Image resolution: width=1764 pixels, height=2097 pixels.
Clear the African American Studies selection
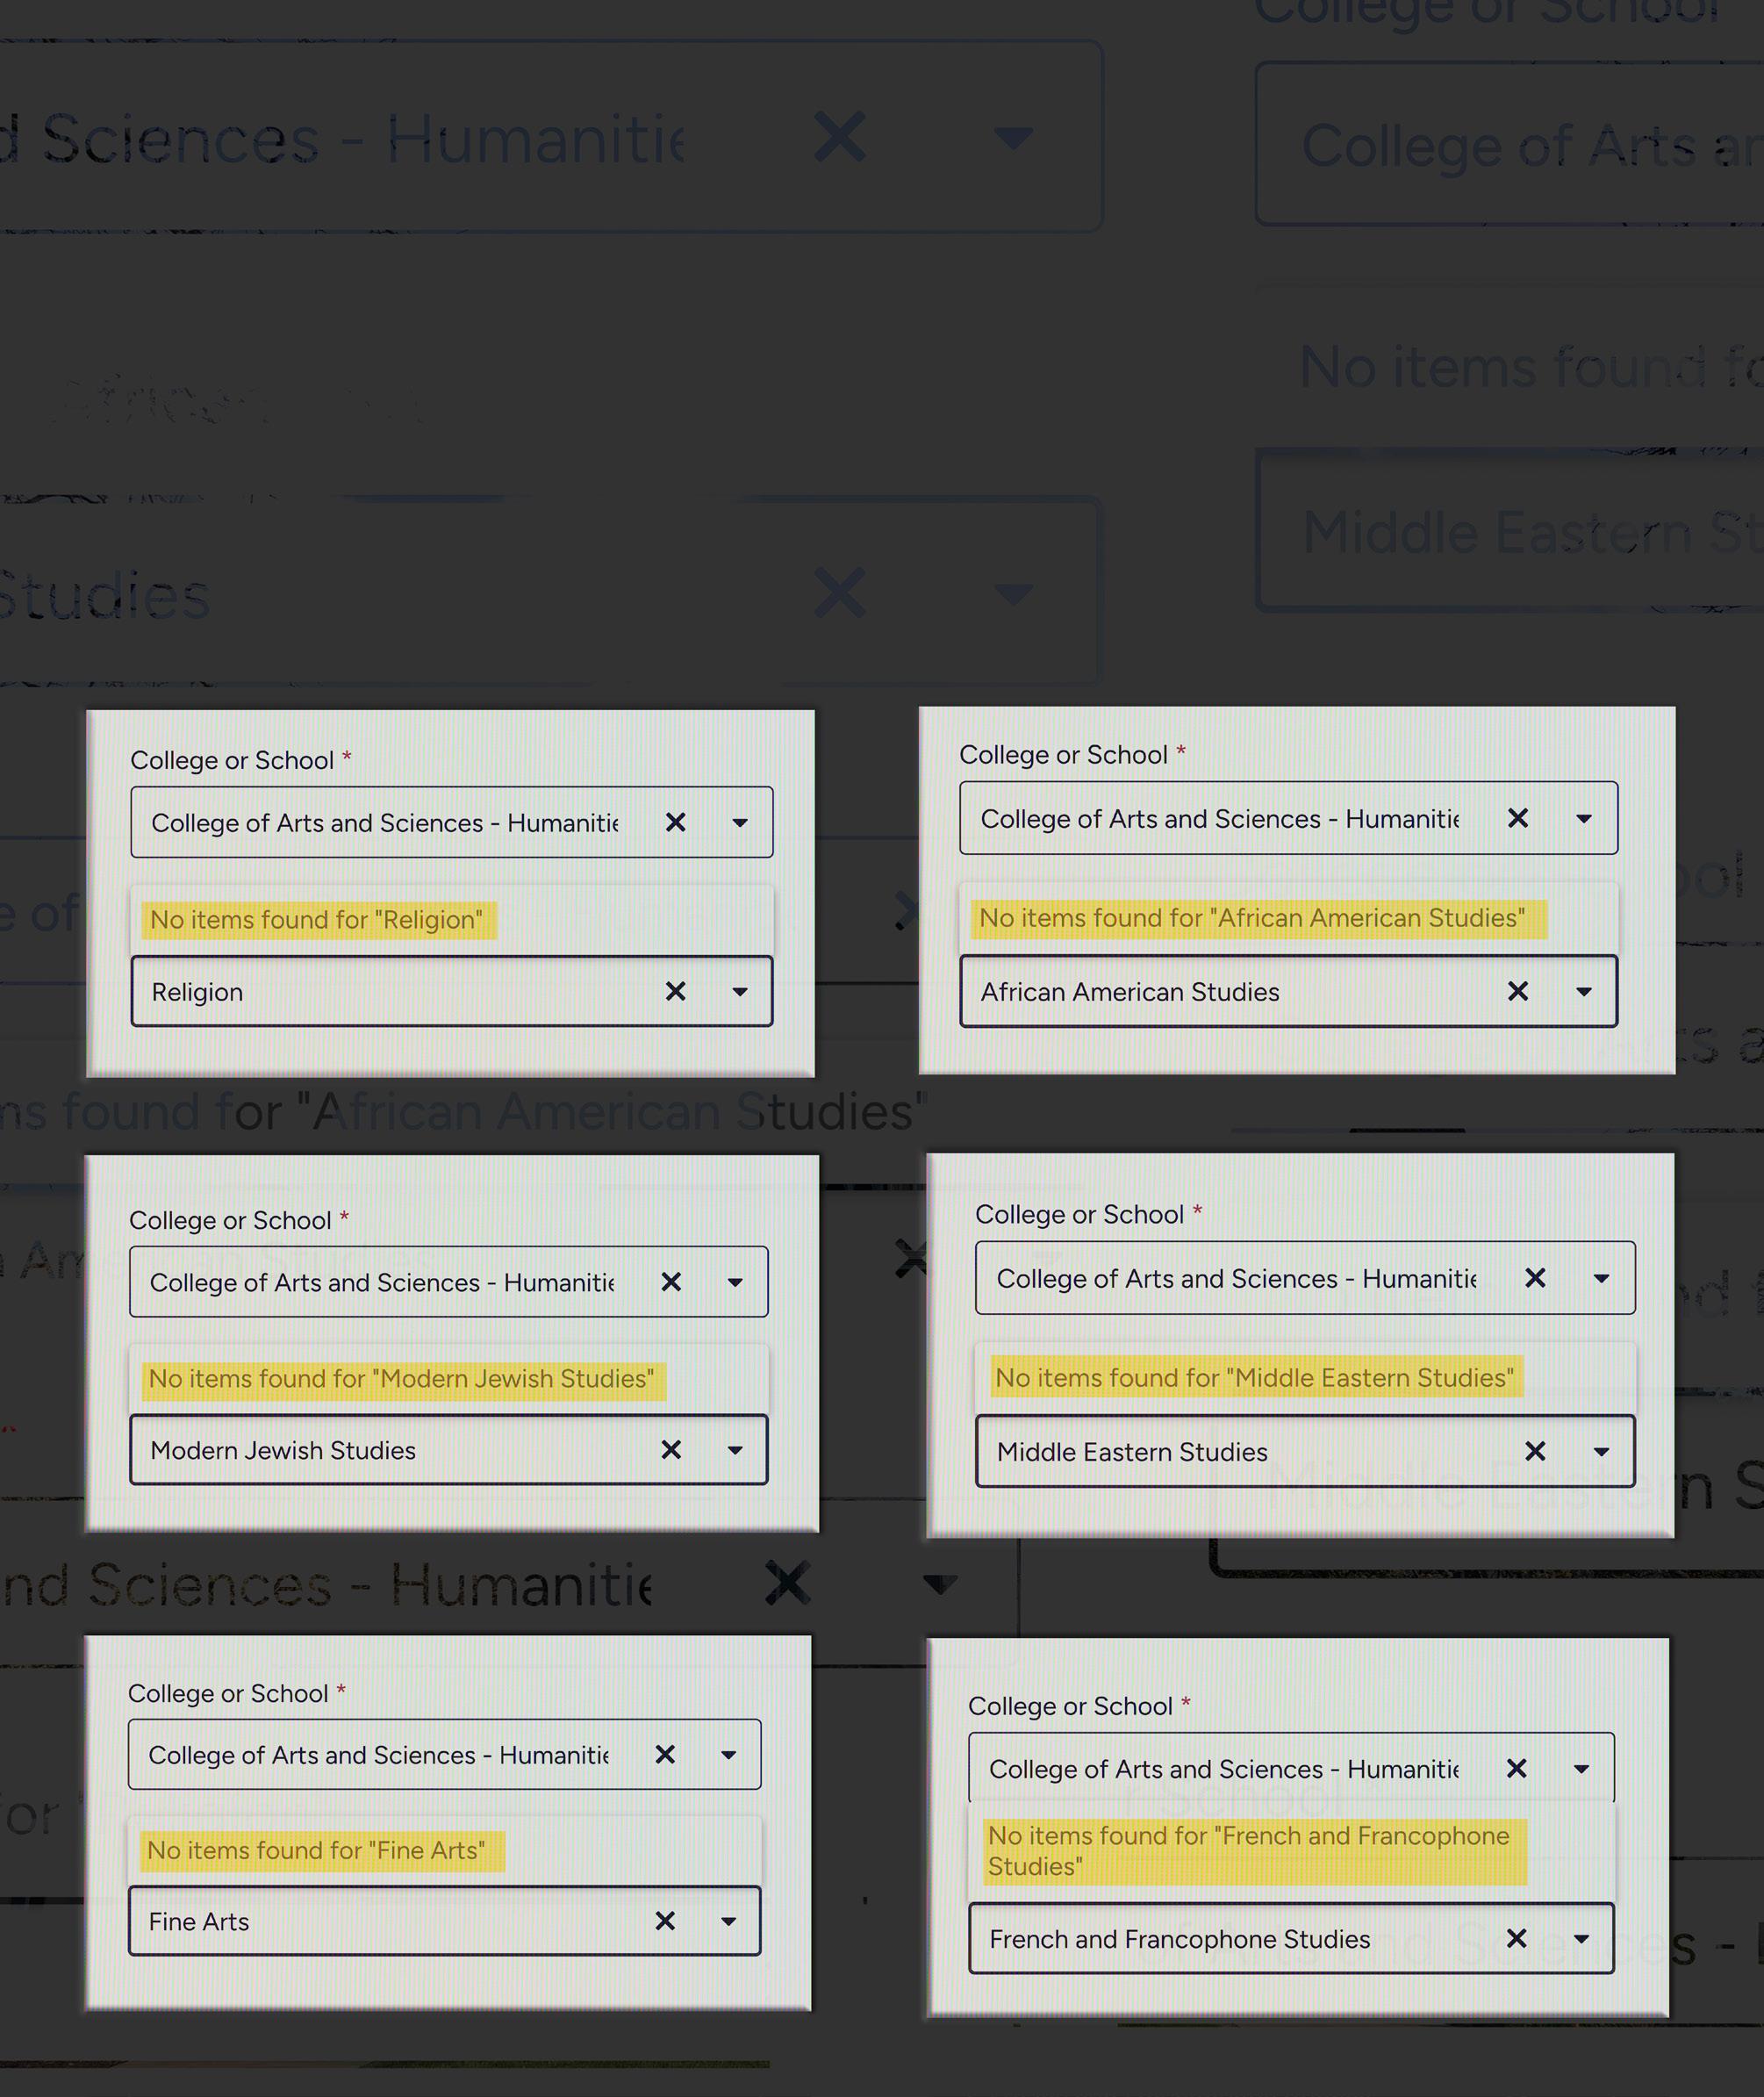coord(1517,991)
